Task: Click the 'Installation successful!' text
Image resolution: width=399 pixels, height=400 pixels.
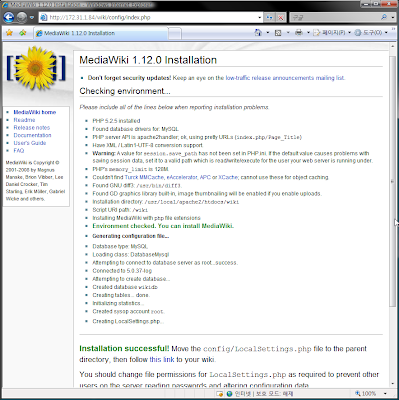Action: 124,349
